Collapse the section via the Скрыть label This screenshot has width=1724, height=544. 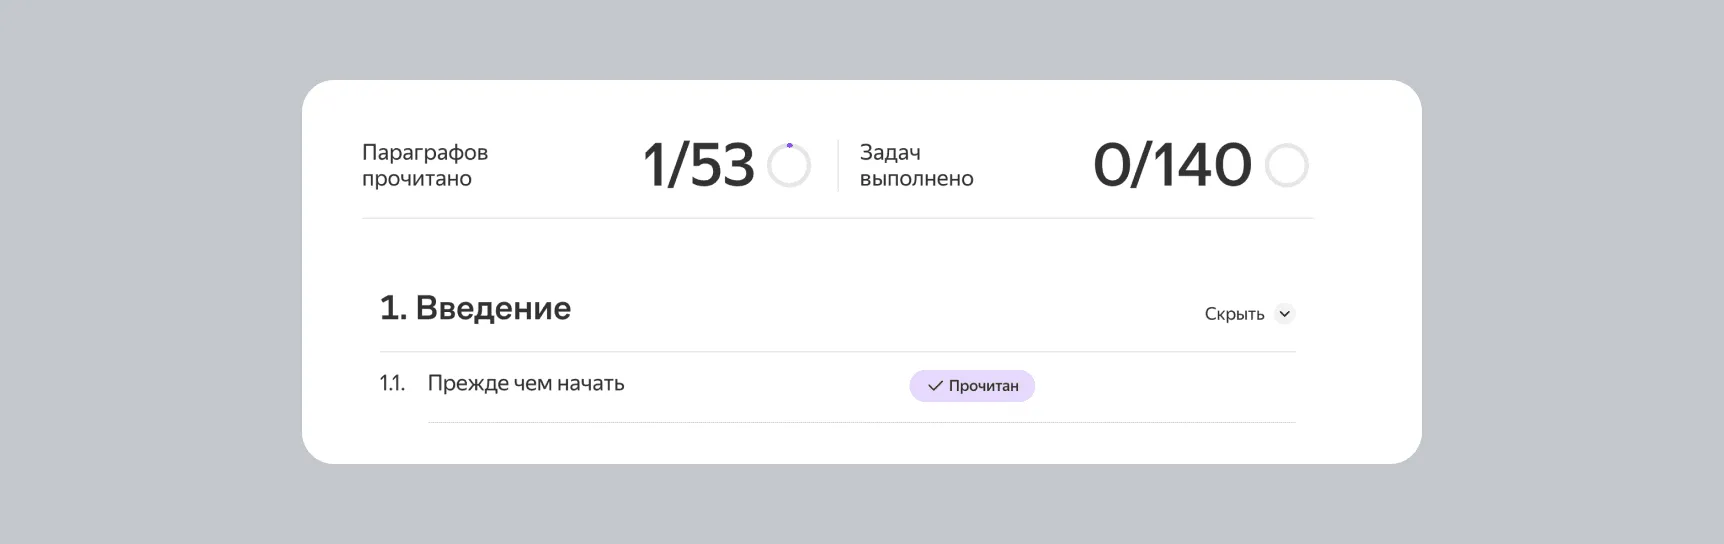pos(1234,314)
